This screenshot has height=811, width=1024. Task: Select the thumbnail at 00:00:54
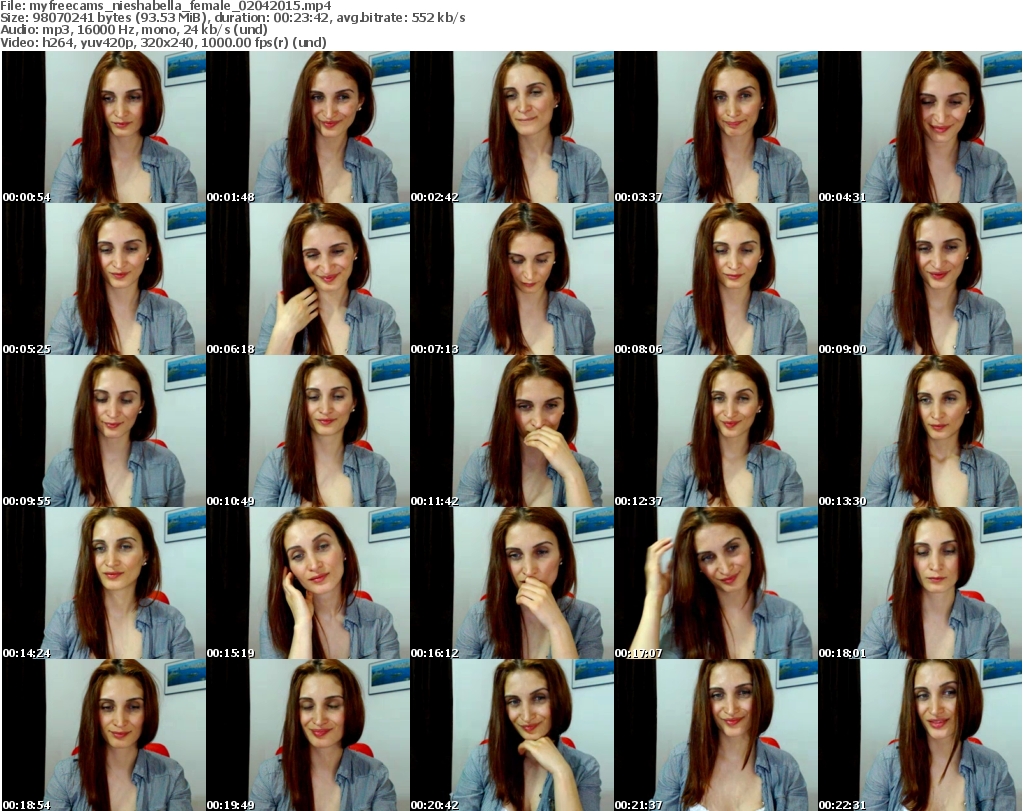click(104, 127)
